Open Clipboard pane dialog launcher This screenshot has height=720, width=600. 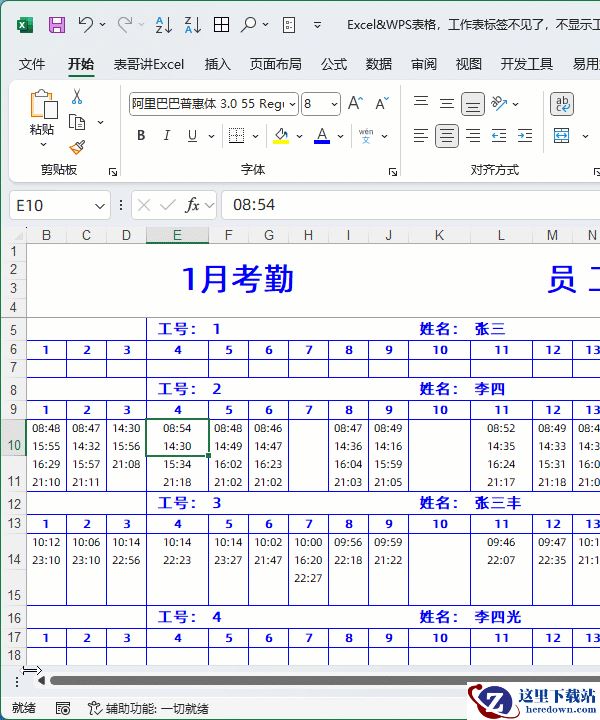point(112,172)
